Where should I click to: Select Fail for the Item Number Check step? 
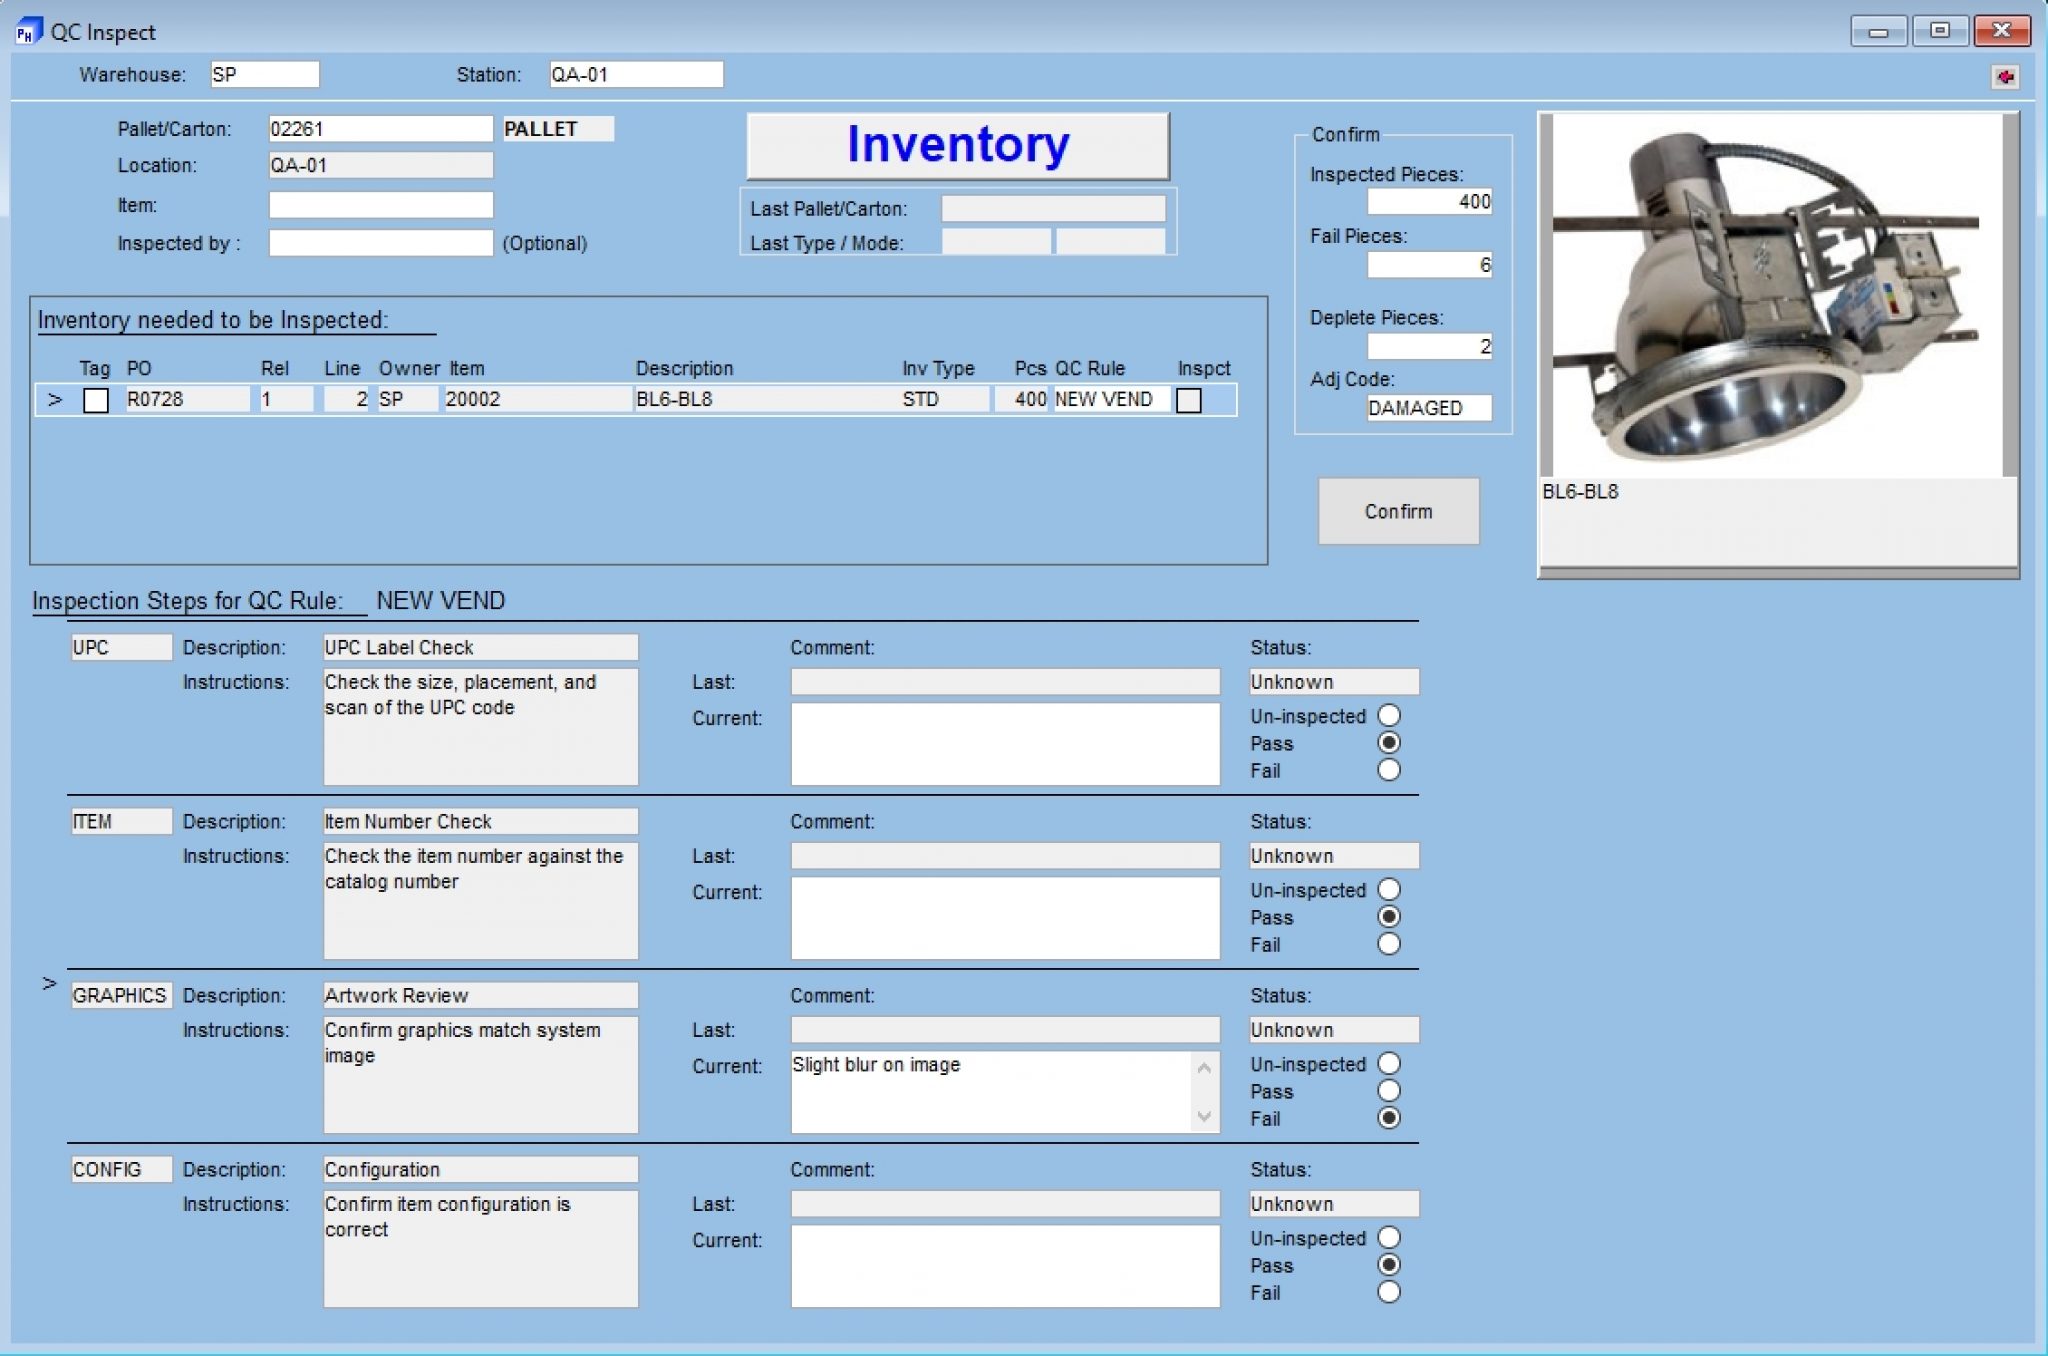point(1390,943)
